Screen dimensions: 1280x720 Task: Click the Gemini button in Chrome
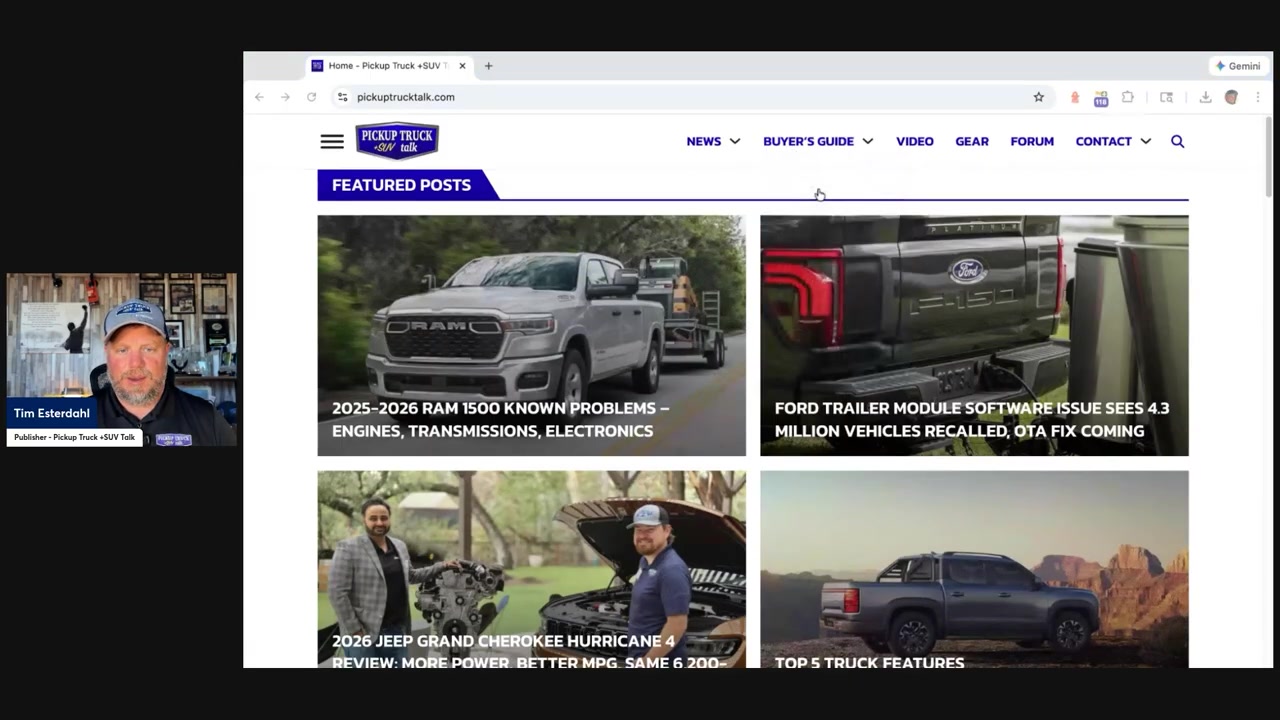(x=1238, y=66)
